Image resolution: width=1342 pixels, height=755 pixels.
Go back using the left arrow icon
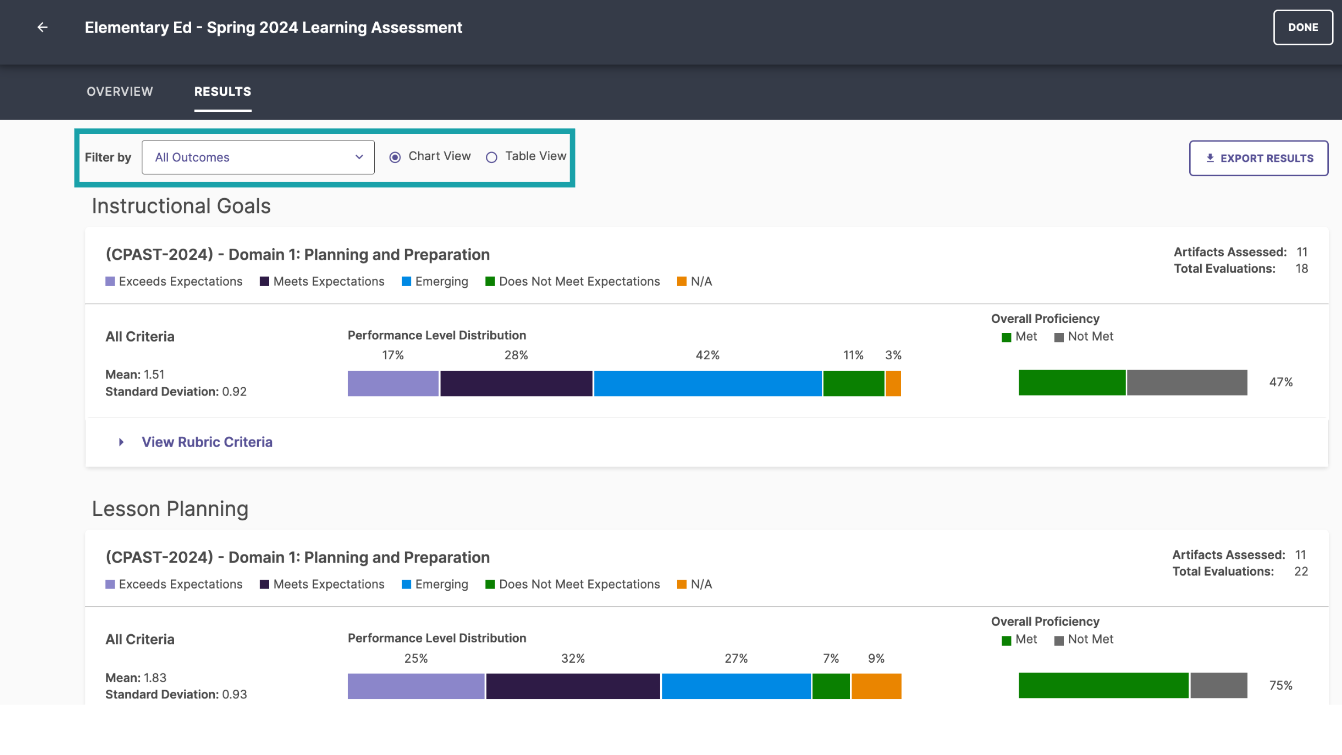[42, 28]
